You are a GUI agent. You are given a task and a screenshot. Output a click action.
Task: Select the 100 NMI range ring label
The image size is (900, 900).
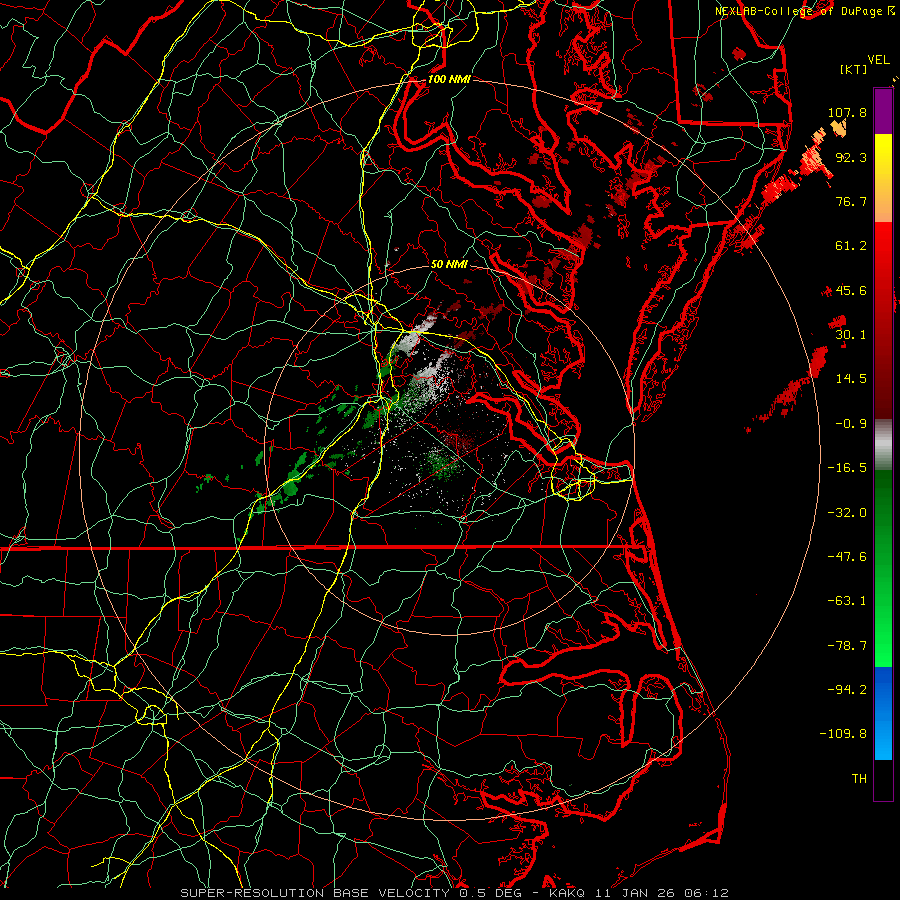(x=449, y=79)
